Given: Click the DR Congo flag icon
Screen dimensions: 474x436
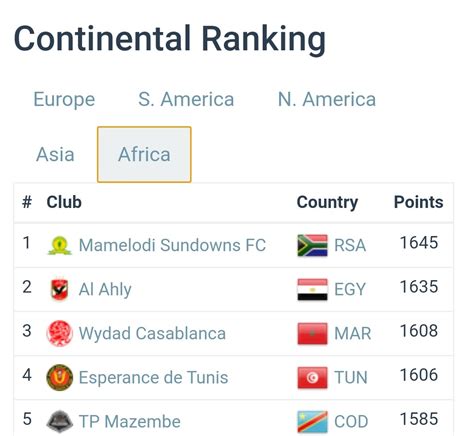Looking at the screenshot, I should point(312,421).
